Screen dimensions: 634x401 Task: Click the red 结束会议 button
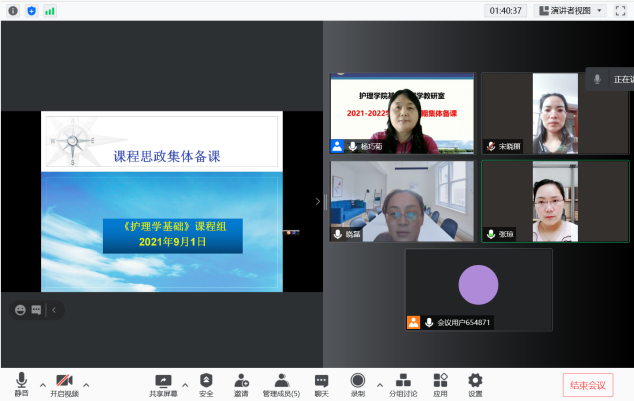click(x=588, y=385)
